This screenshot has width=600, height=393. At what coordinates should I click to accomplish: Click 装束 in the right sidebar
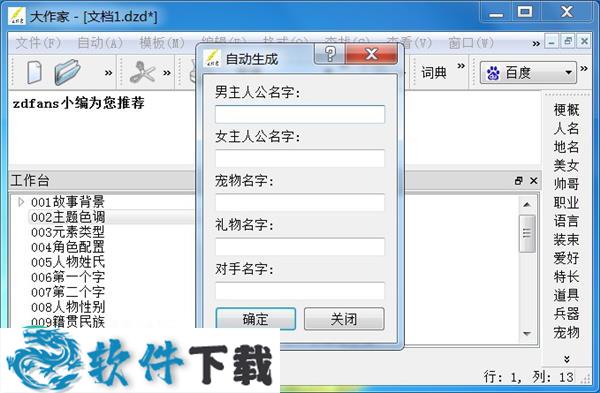566,240
